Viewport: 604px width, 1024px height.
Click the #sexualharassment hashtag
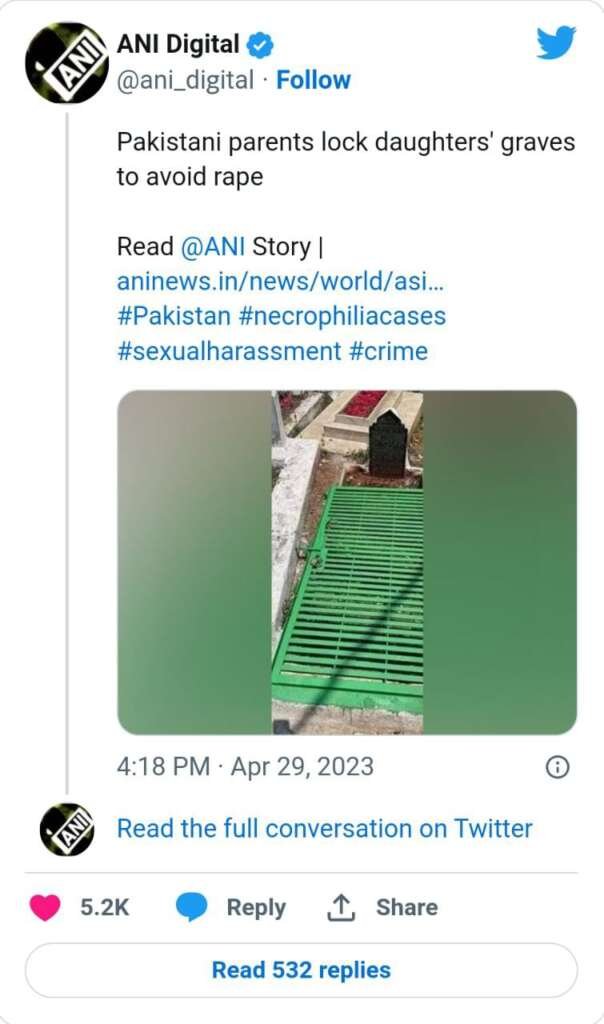229,351
